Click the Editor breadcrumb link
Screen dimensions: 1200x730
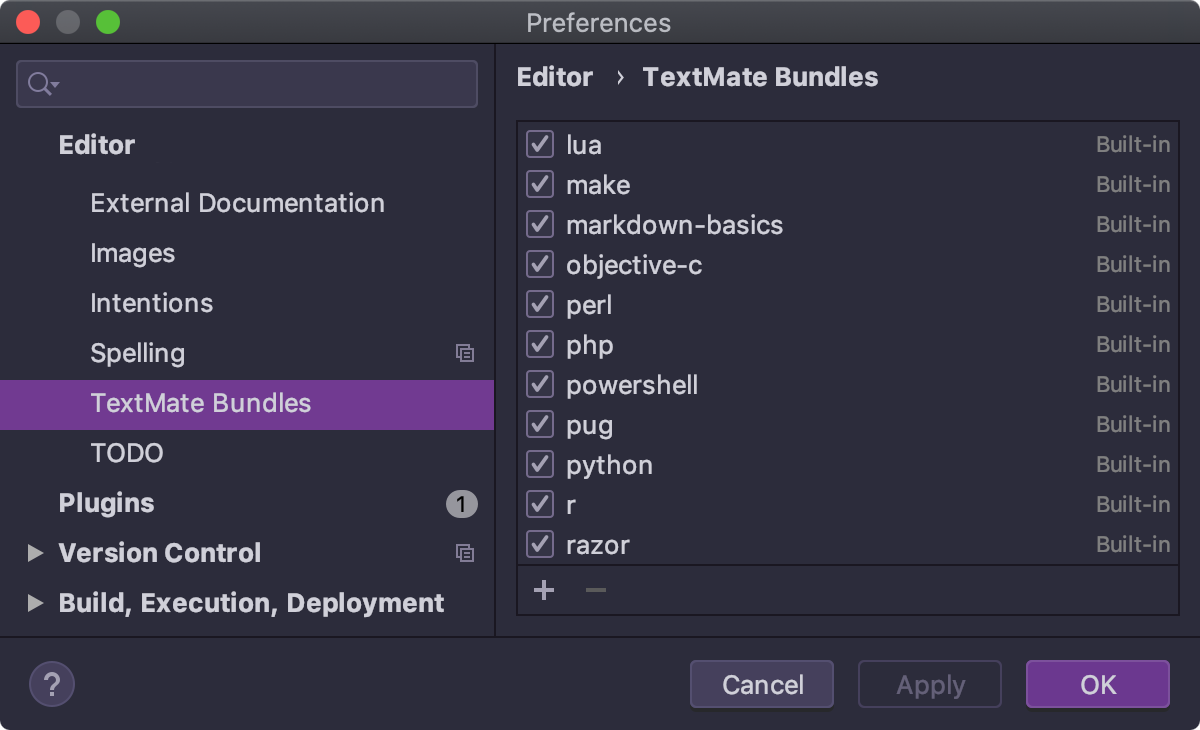[x=555, y=77]
